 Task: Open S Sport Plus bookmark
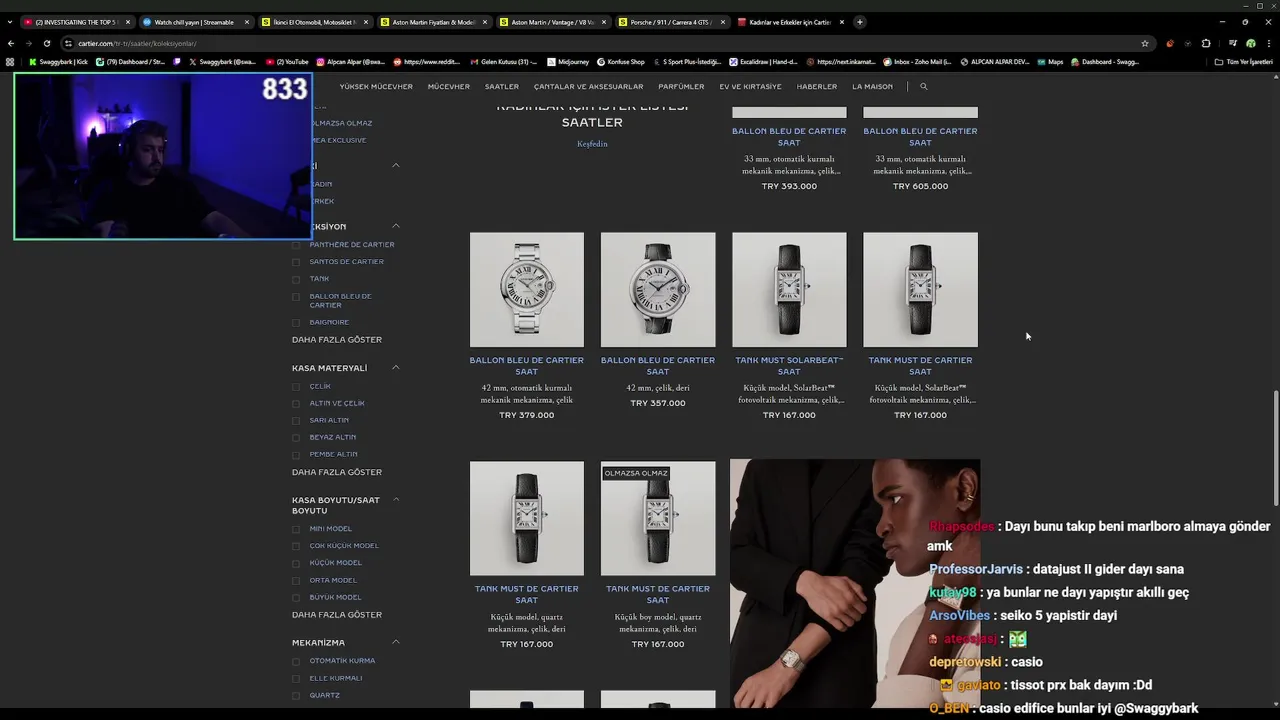coord(688,62)
